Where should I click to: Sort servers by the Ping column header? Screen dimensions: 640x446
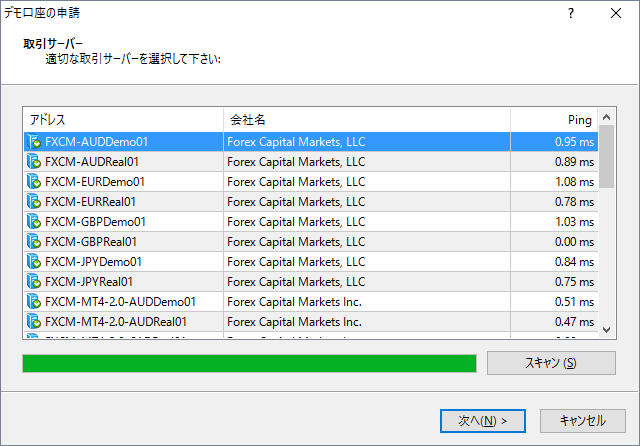(554, 120)
